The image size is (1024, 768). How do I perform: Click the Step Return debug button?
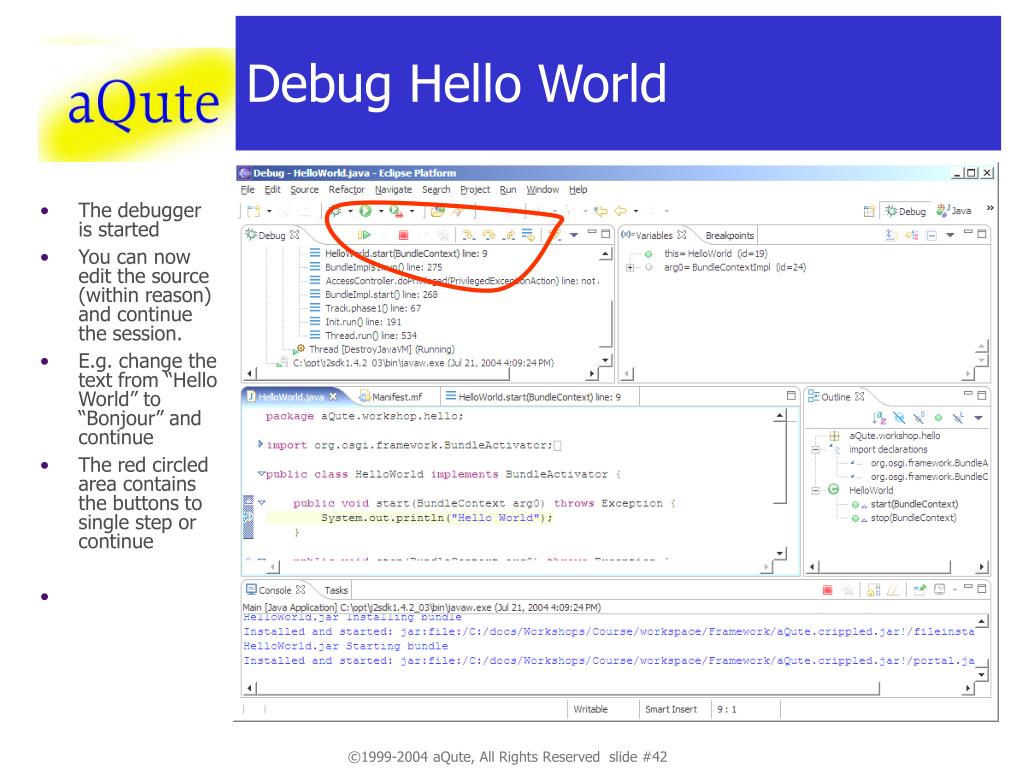[508, 234]
